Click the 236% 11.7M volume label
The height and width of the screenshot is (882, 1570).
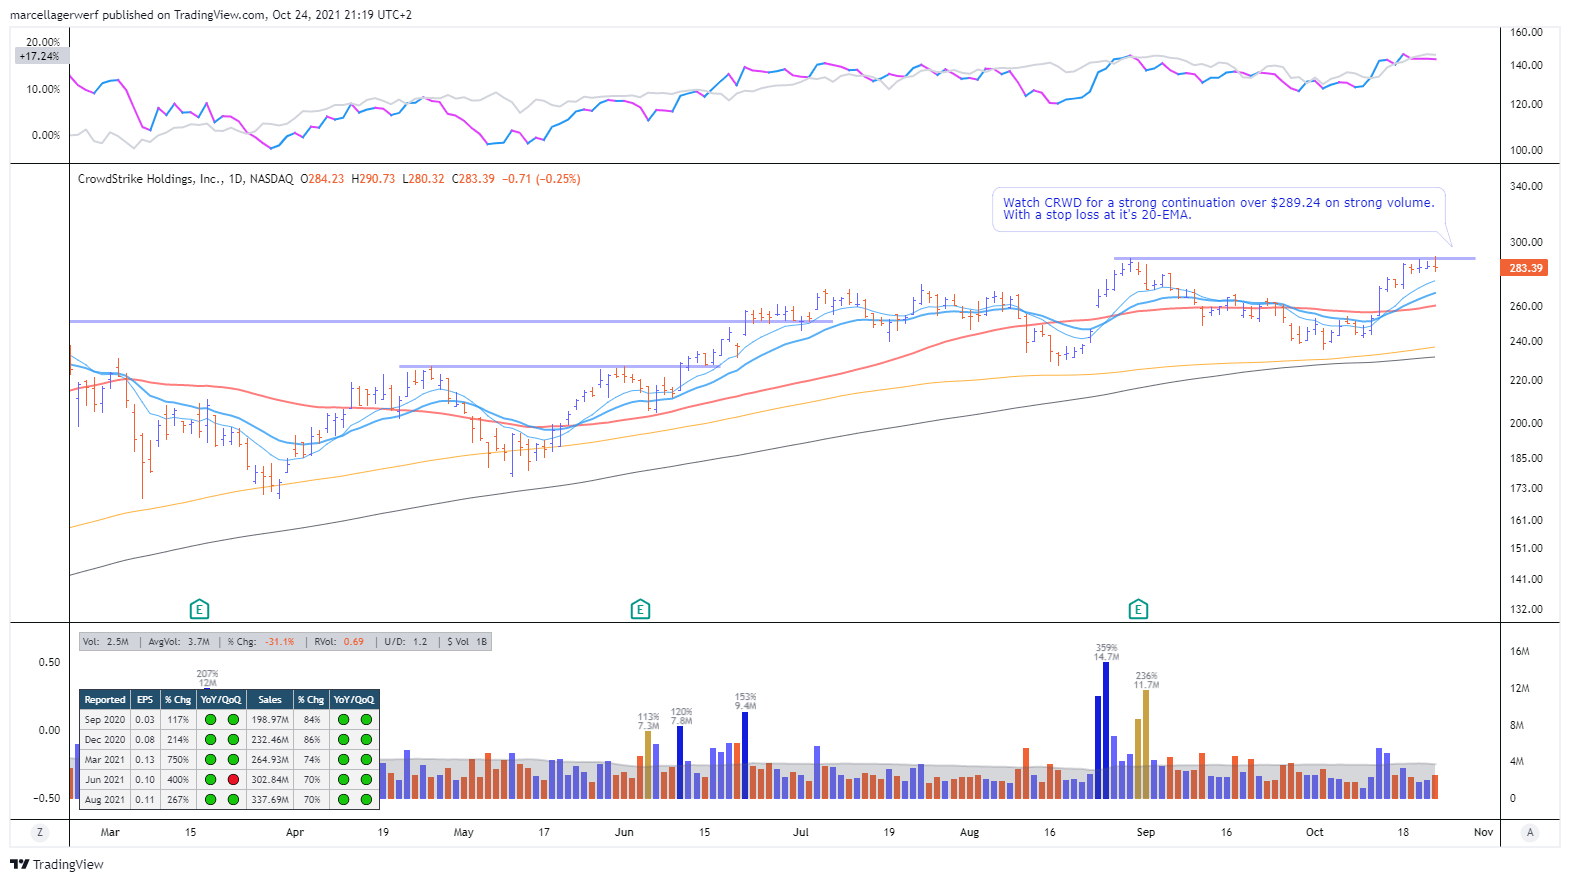pyautogui.click(x=1146, y=680)
